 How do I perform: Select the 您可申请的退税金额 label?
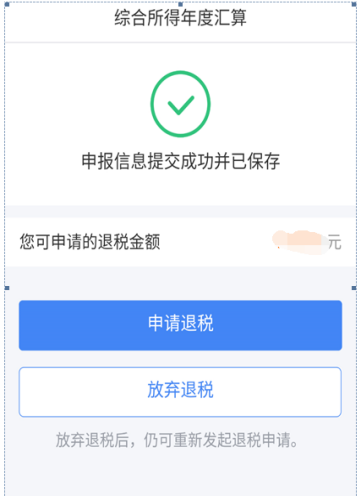click(90, 242)
